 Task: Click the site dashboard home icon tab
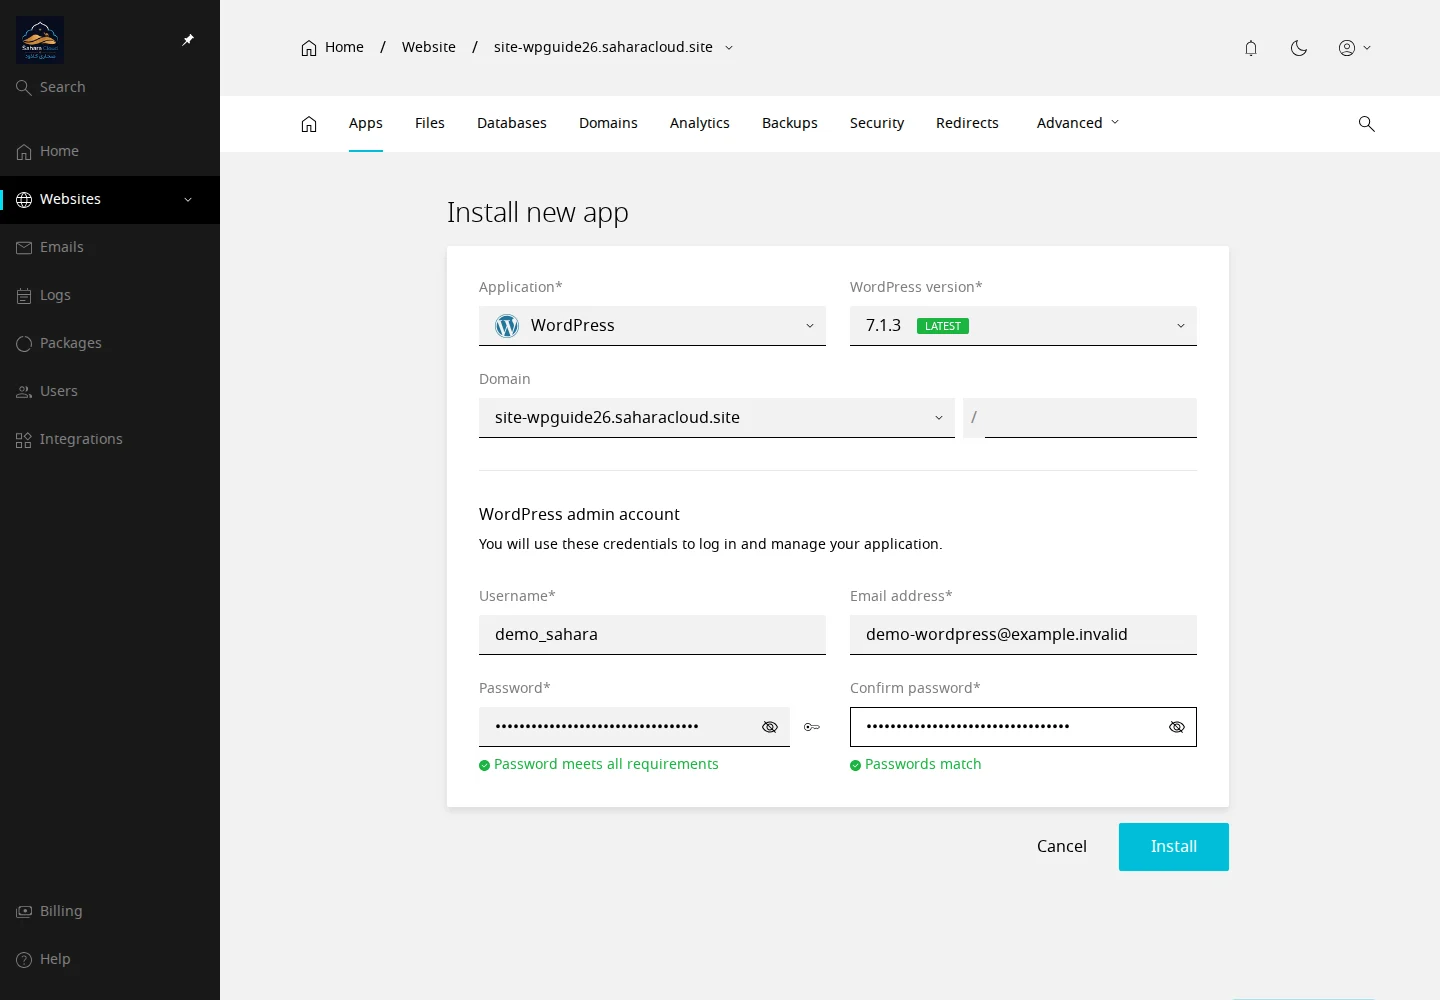pyautogui.click(x=309, y=124)
